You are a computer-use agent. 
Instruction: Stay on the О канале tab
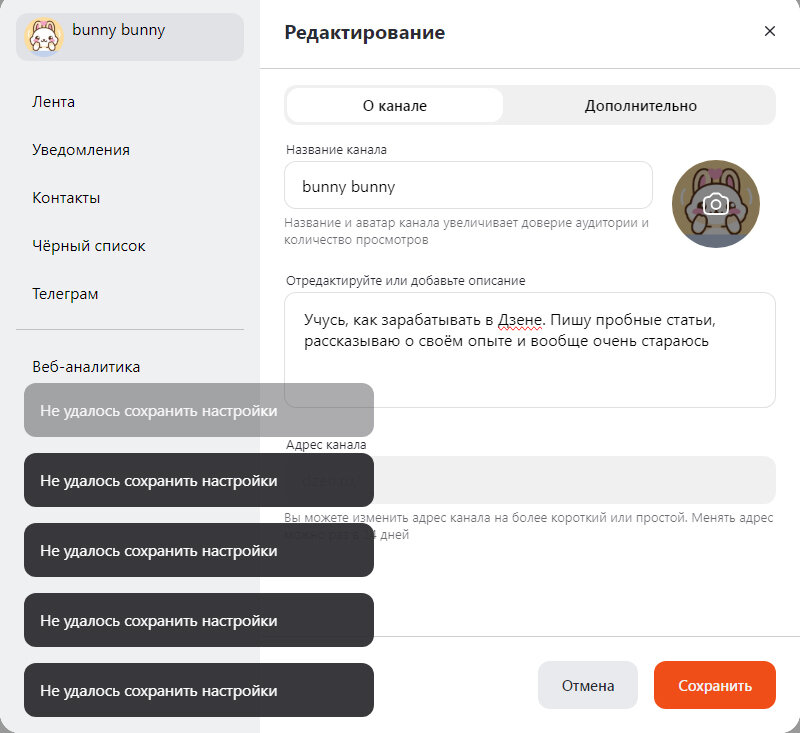(x=395, y=104)
